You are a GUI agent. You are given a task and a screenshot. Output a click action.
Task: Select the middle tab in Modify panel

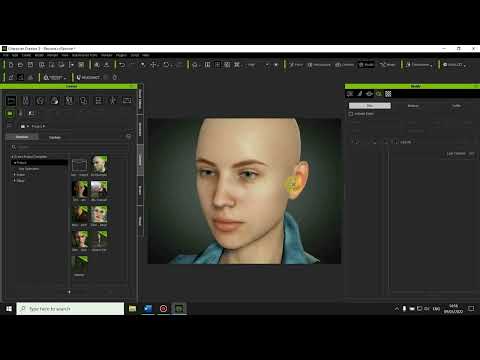tap(413, 106)
